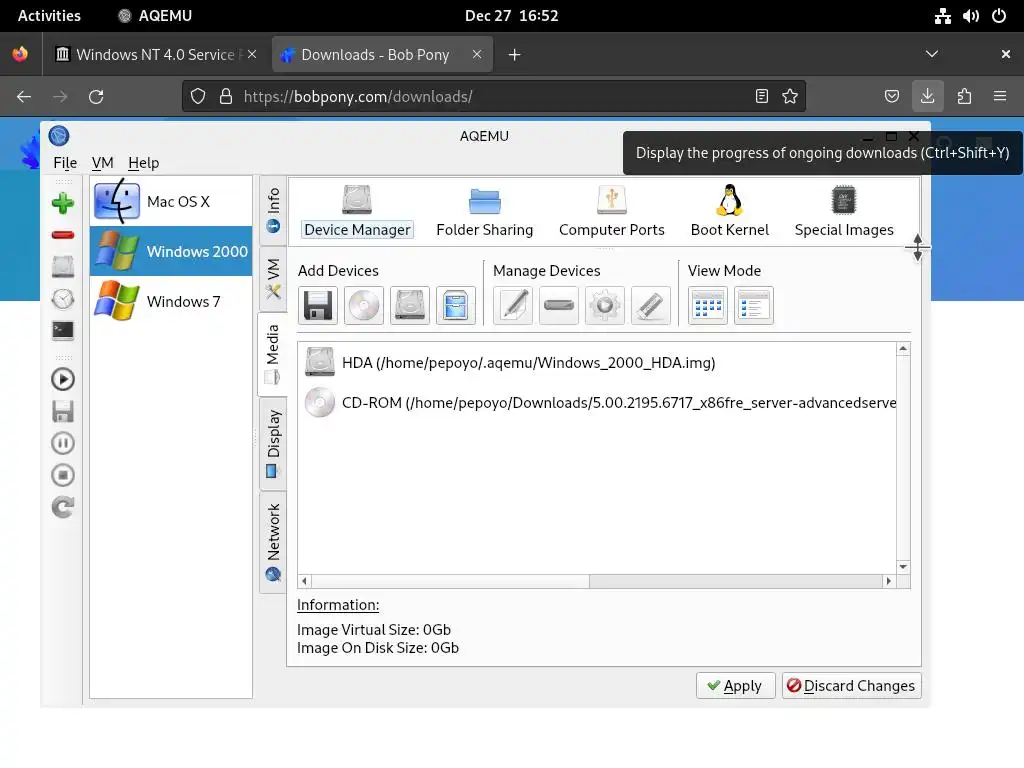Click the hard disk icon in left toolbar

(x=63, y=266)
